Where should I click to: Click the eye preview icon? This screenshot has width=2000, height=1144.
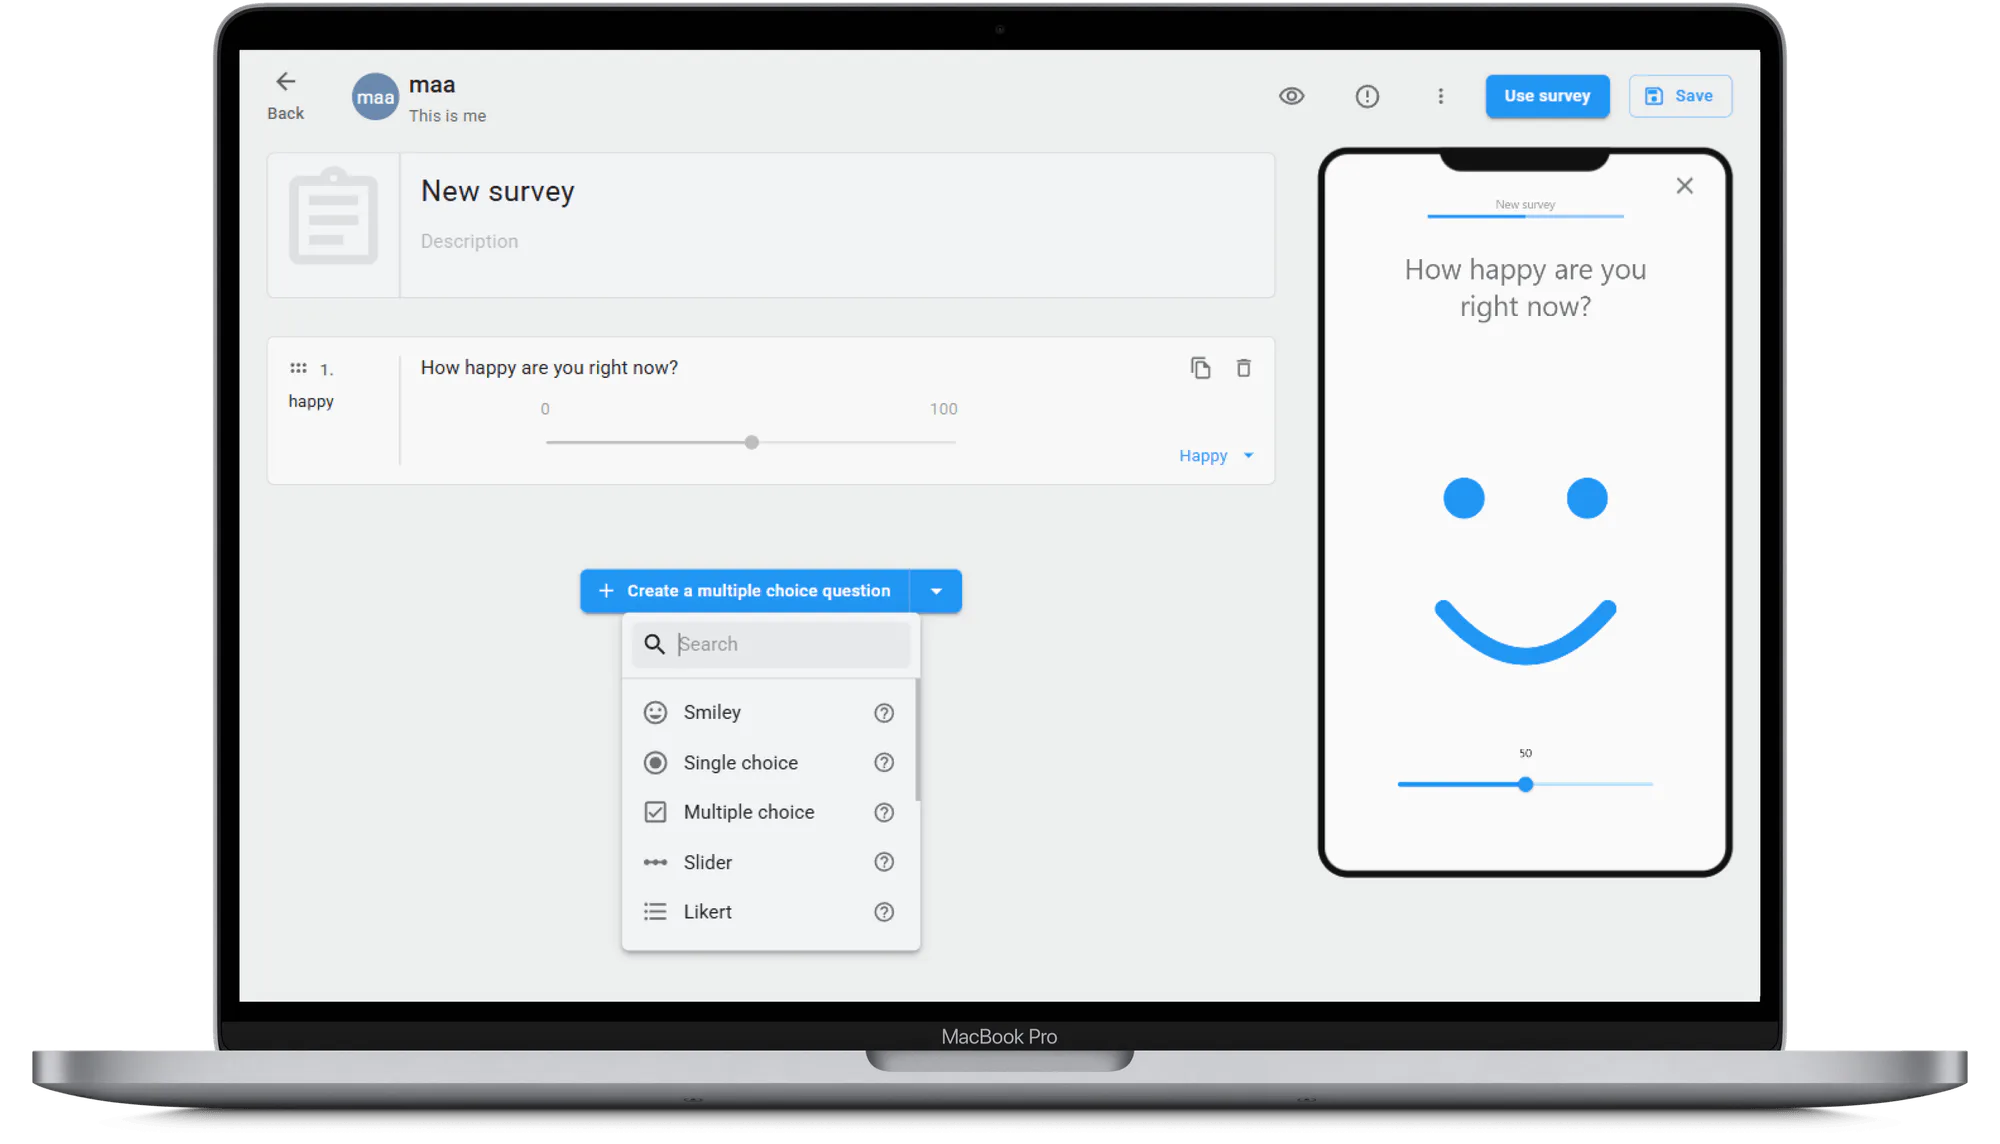1291,96
